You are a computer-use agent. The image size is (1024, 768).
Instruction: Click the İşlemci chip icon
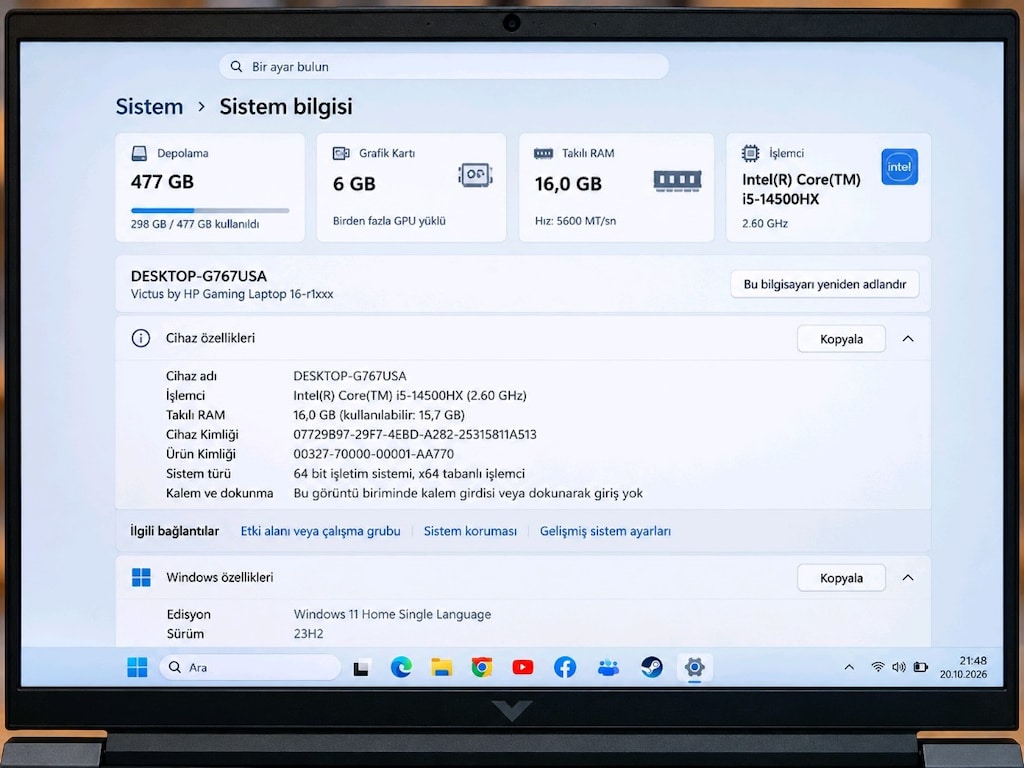750,153
